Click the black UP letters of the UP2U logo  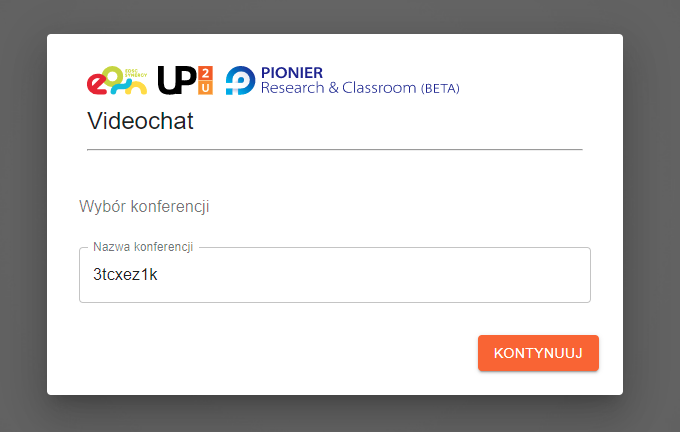[177, 80]
